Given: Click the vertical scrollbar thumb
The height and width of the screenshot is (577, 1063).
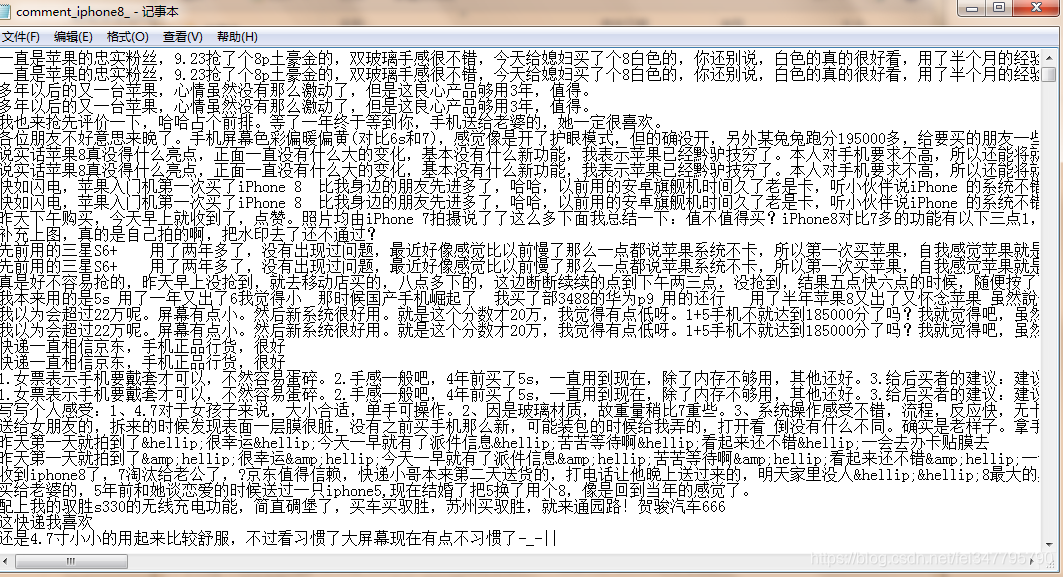Looking at the screenshot, I should [x=1048, y=74].
